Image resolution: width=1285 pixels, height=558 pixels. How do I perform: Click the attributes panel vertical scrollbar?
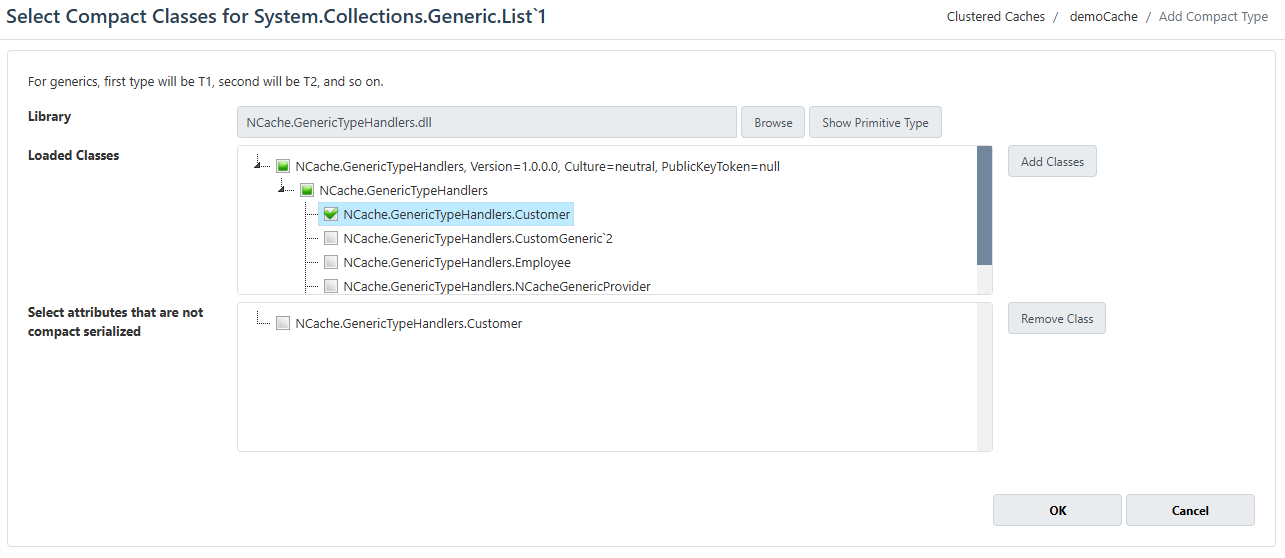(984, 377)
